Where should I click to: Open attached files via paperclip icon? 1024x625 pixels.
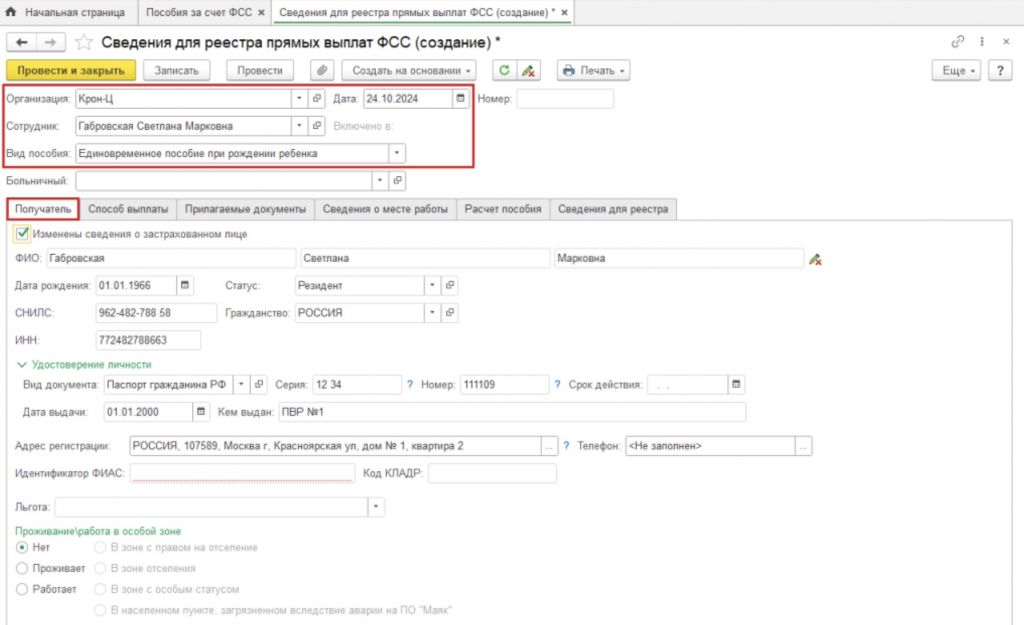point(321,71)
